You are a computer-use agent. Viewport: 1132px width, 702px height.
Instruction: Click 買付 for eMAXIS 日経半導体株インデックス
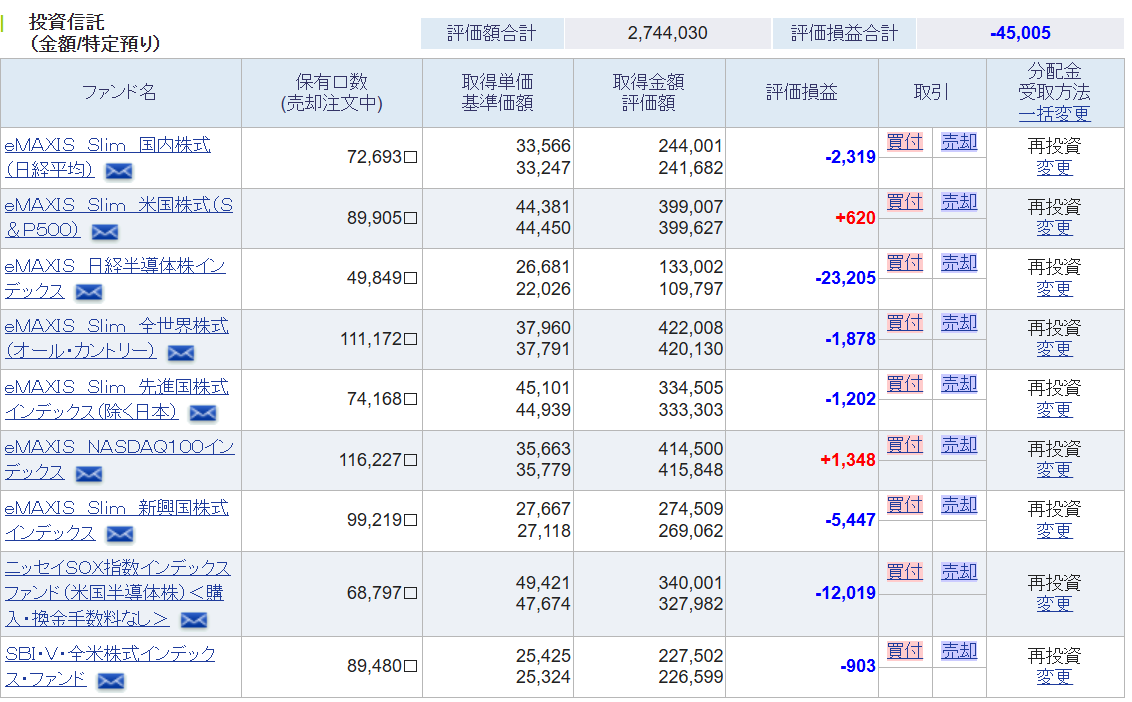pos(905,263)
